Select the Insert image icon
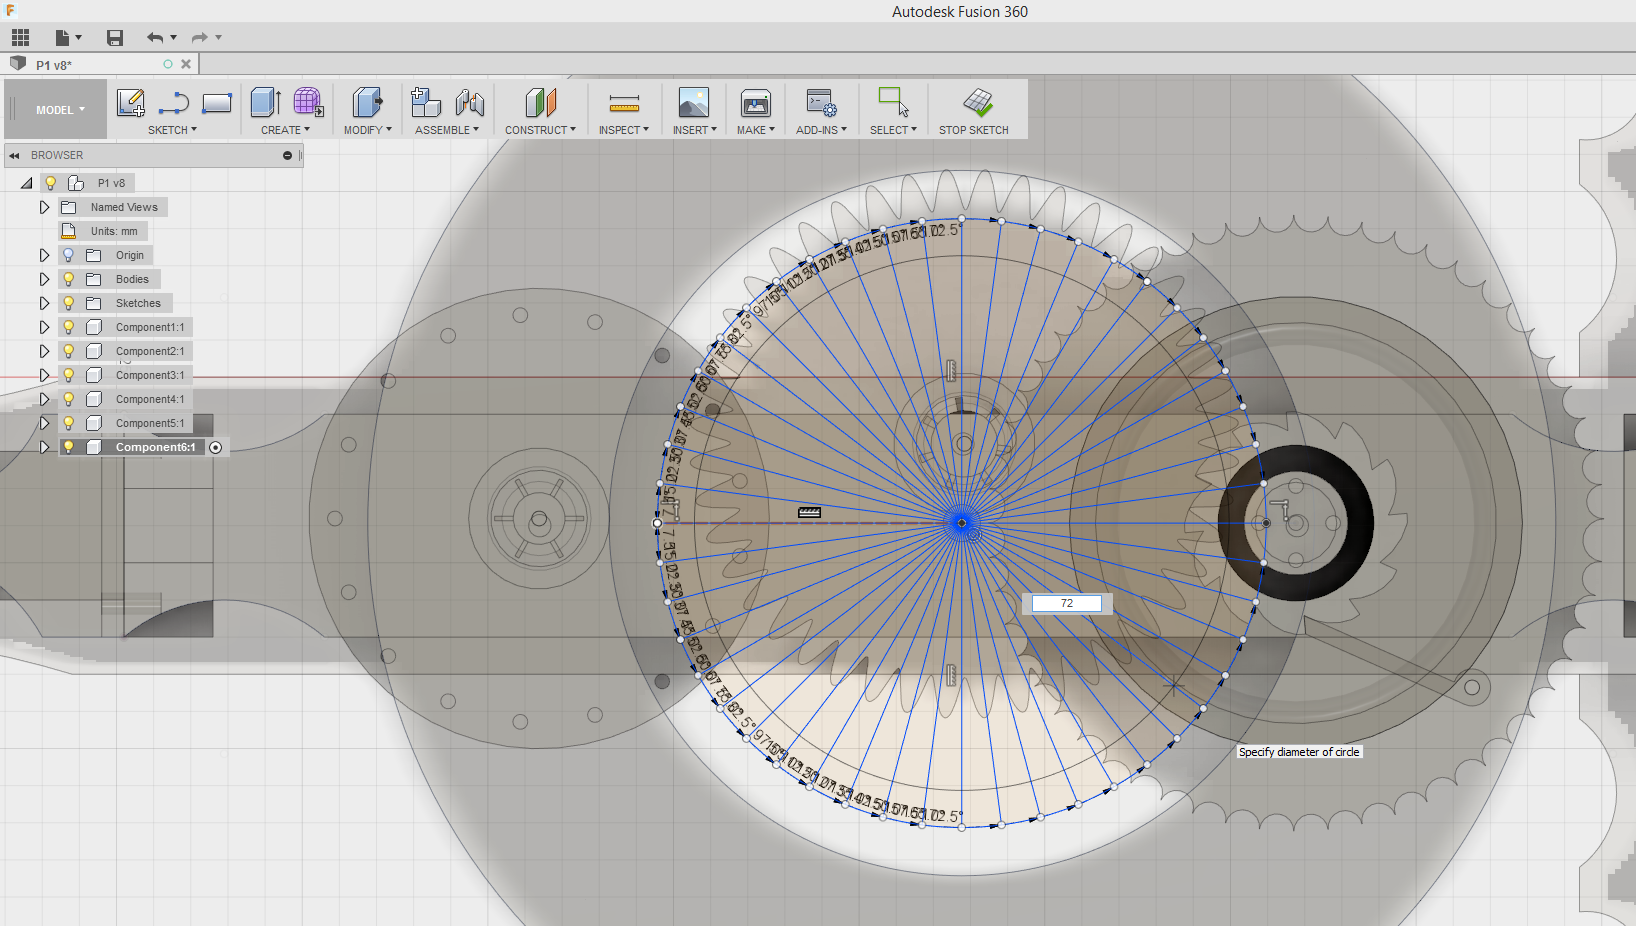 tap(694, 102)
